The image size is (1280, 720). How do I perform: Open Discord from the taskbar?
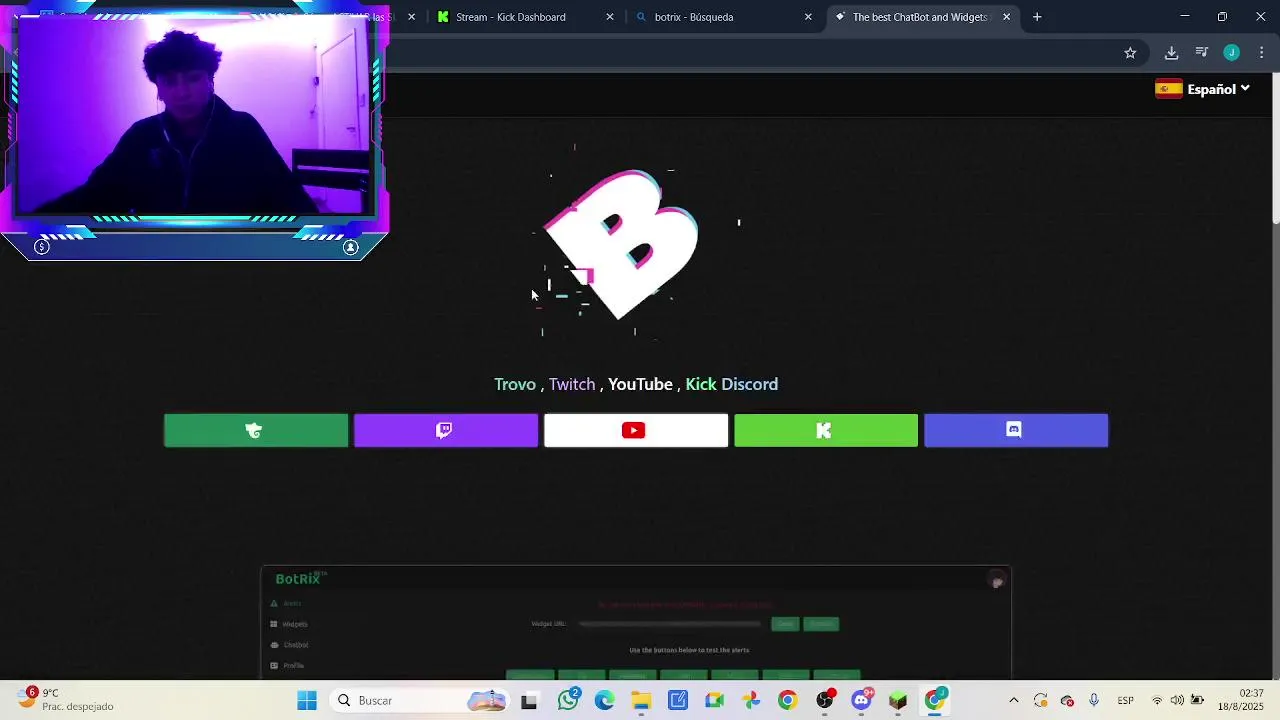pyautogui.click(x=861, y=700)
